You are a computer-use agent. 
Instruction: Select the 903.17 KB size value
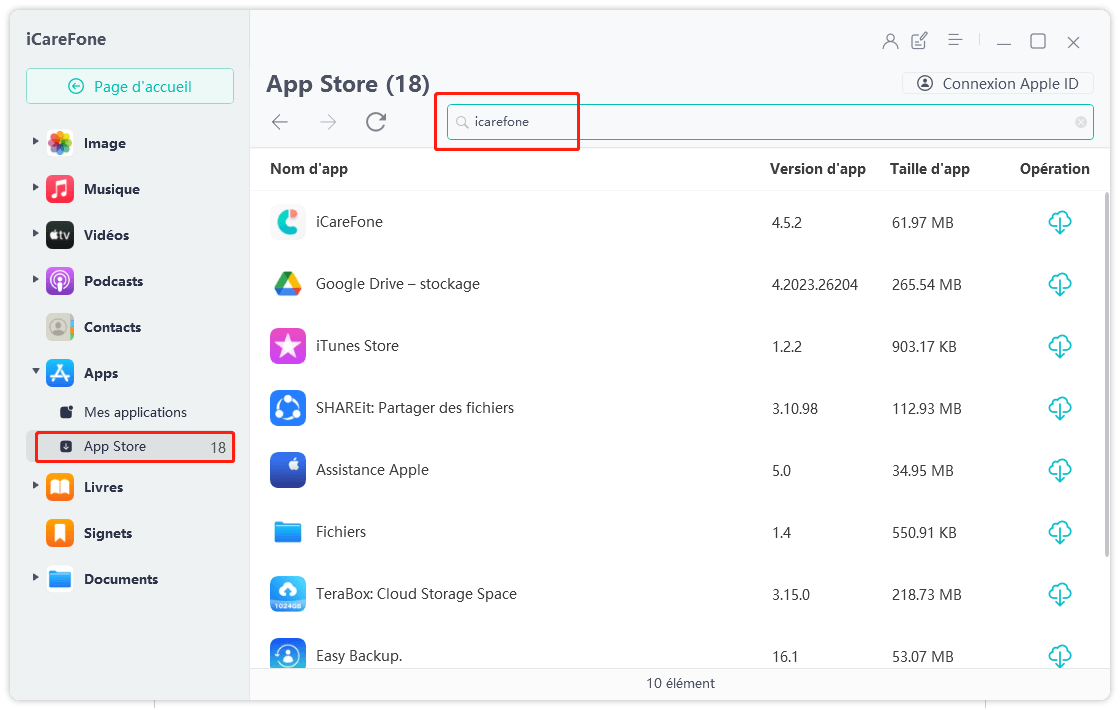[x=924, y=347]
